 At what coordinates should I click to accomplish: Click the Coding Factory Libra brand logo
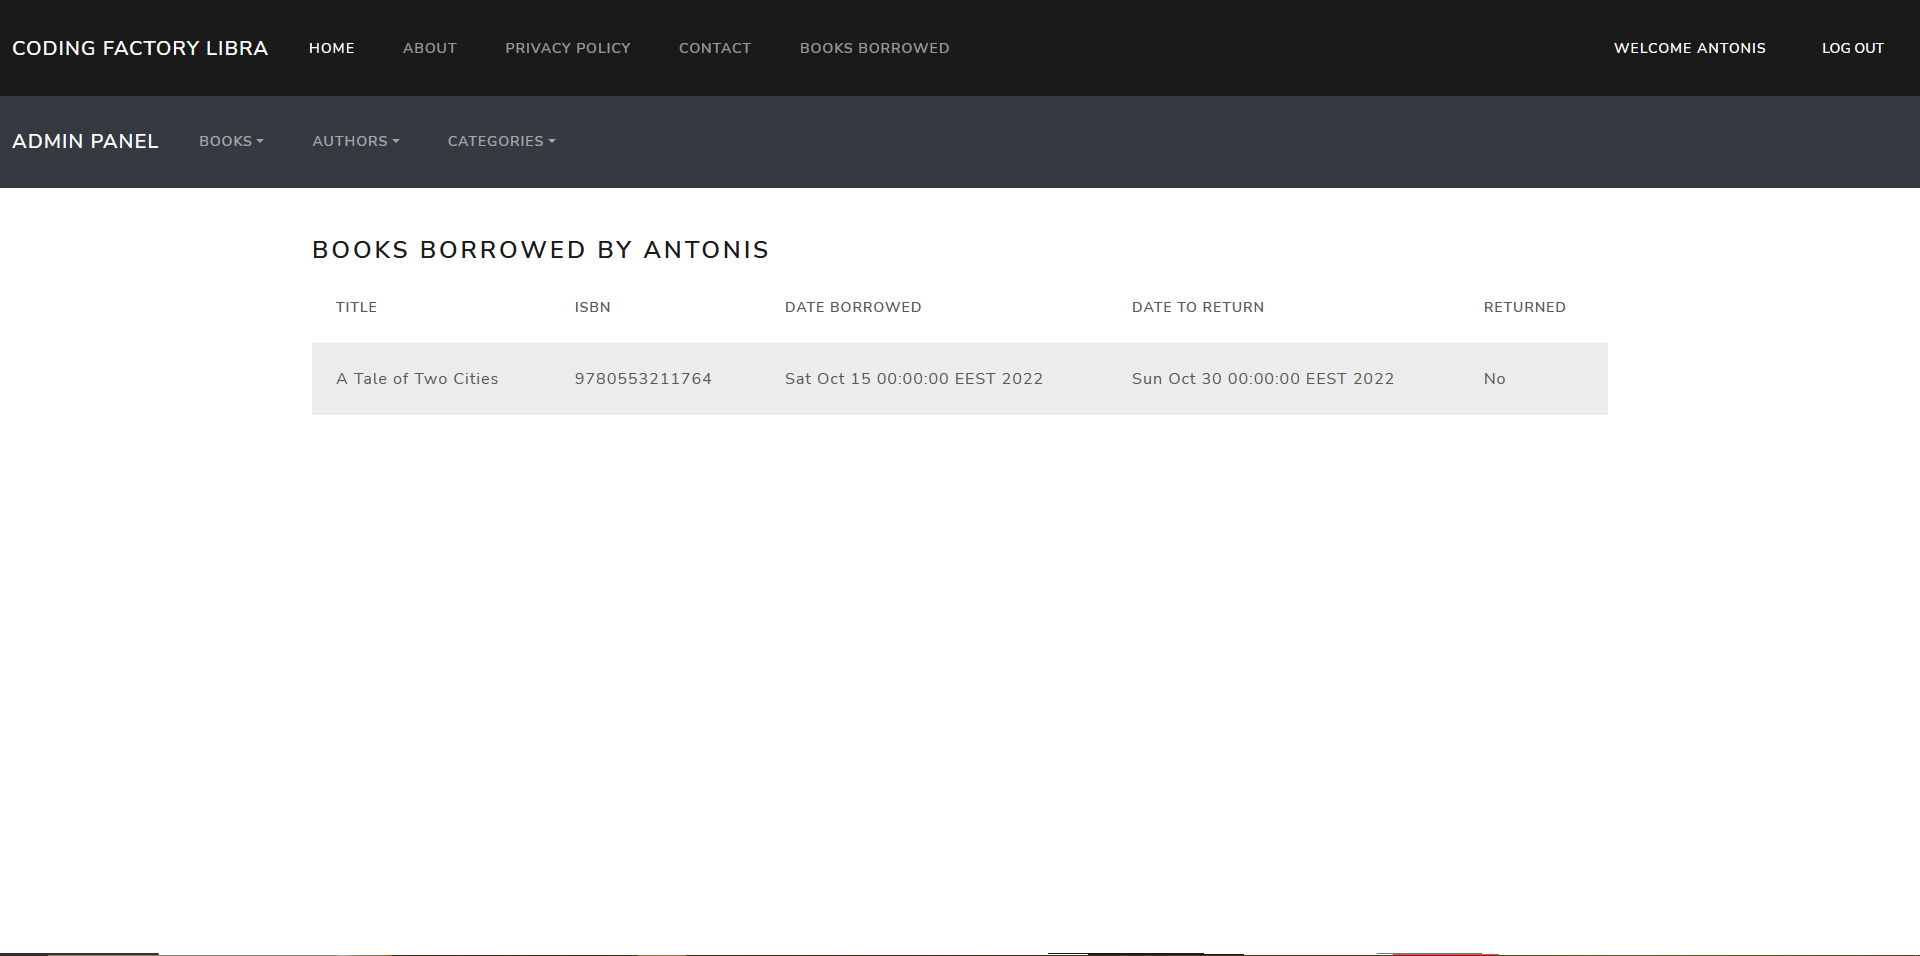[140, 48]
